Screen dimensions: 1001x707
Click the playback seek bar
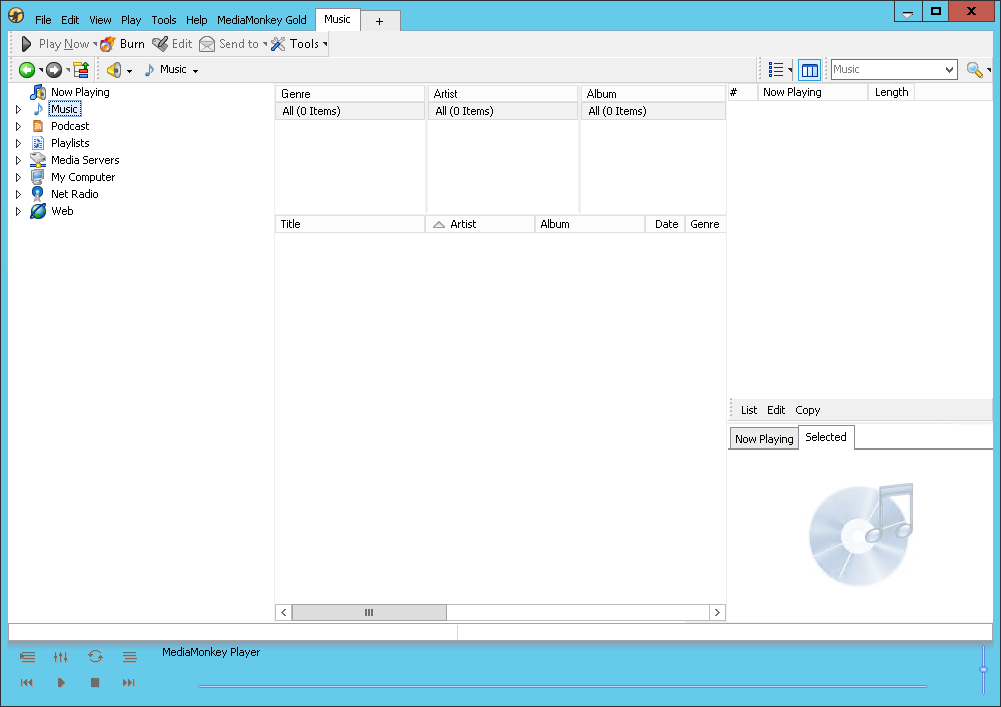pos(562,687)
